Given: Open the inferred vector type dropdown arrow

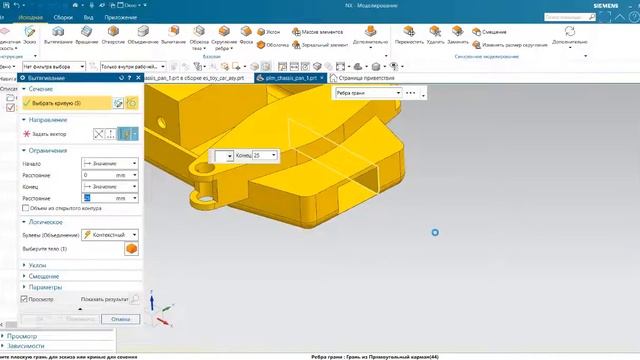Looking at the screenshot, I should point(135,134).
